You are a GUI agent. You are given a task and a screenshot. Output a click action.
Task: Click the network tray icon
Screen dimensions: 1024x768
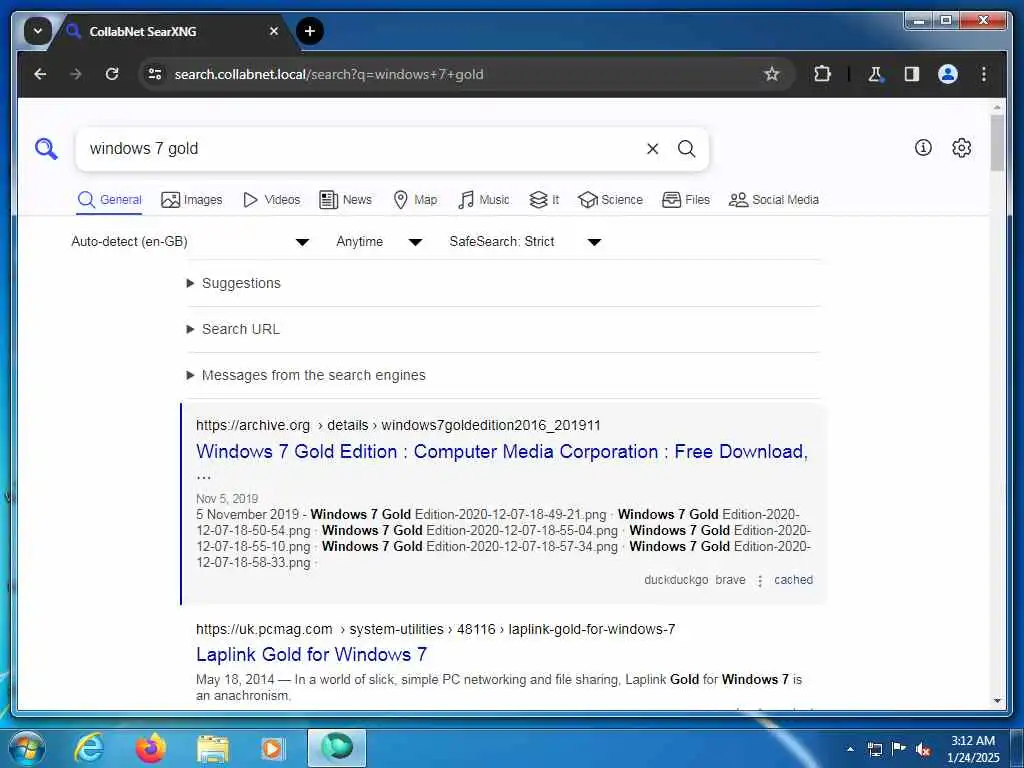point(874,749)
